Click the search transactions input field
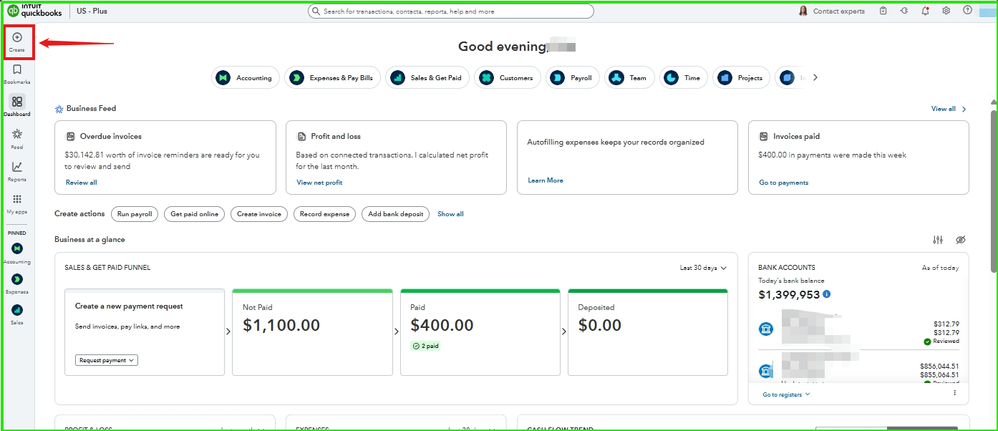Screen dimensions: 998x431 coord(451,11)
